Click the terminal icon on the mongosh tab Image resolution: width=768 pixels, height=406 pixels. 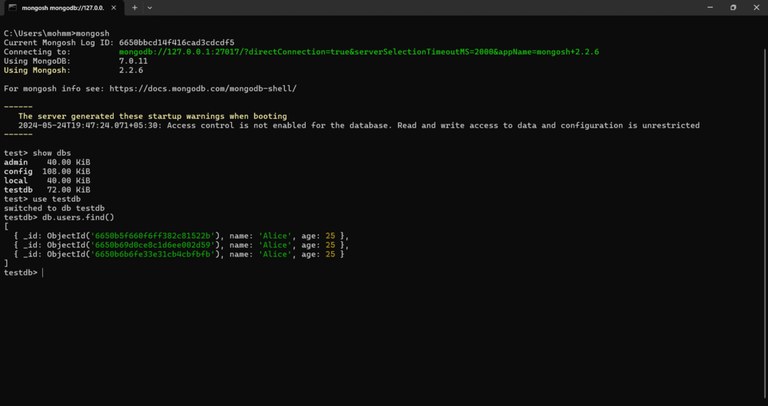(14, 7)
